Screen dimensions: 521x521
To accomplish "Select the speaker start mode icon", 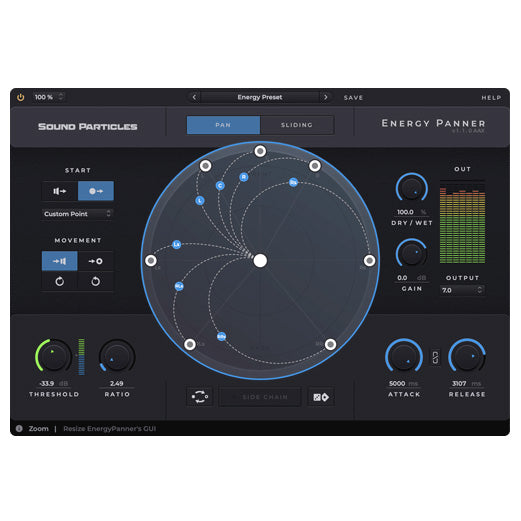I will [x=60, y=191].
